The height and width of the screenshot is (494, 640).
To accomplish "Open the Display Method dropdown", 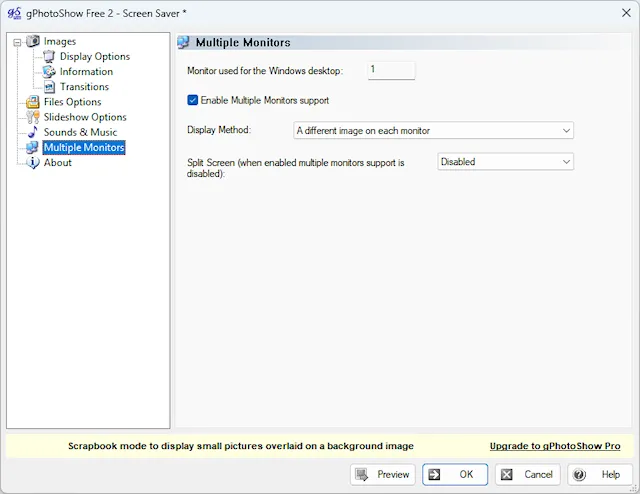I will click(x=433, y=130).
